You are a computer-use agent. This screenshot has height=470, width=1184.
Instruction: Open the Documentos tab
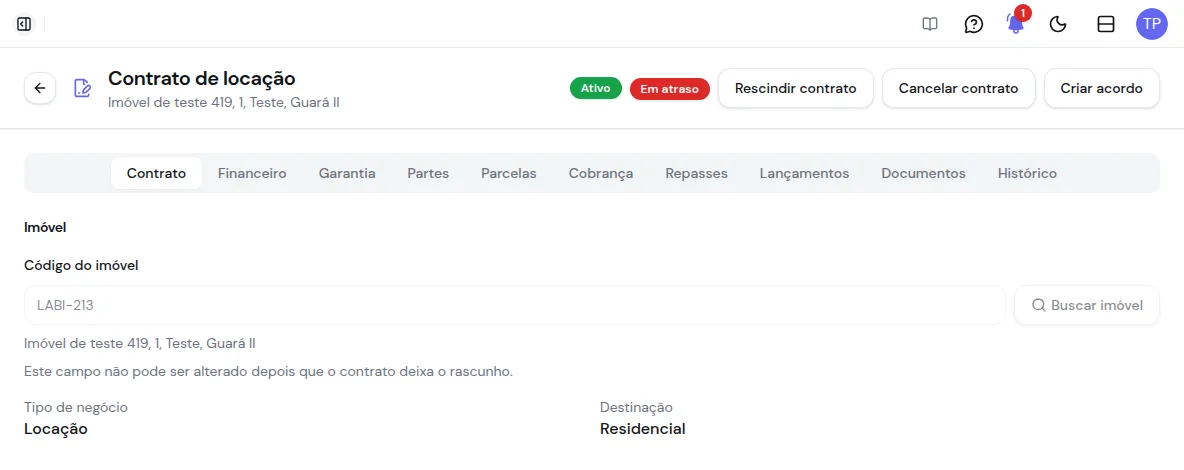coord(923,173)
